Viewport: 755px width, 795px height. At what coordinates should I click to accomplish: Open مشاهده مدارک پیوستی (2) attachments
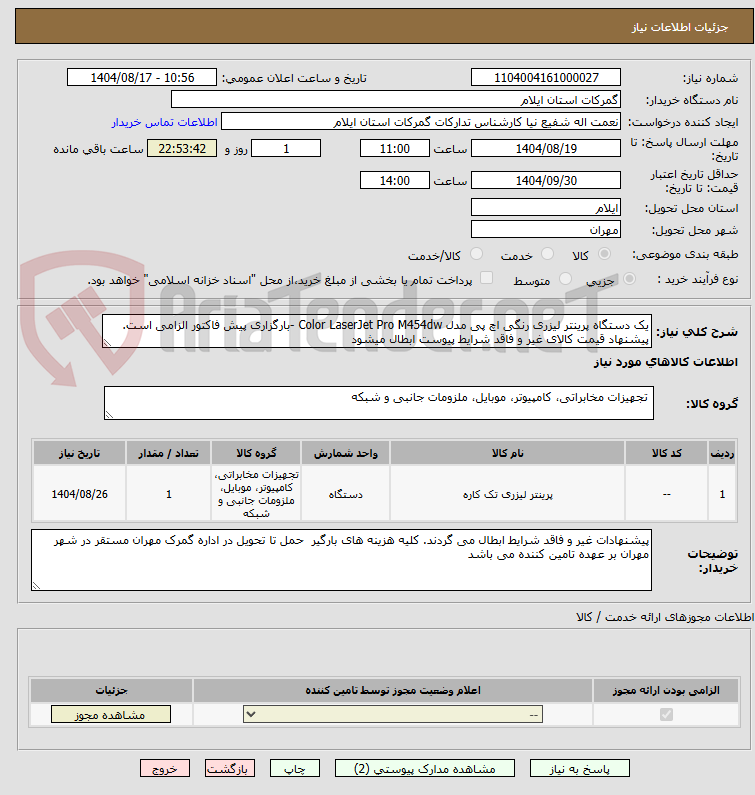(x=424, y=768)
